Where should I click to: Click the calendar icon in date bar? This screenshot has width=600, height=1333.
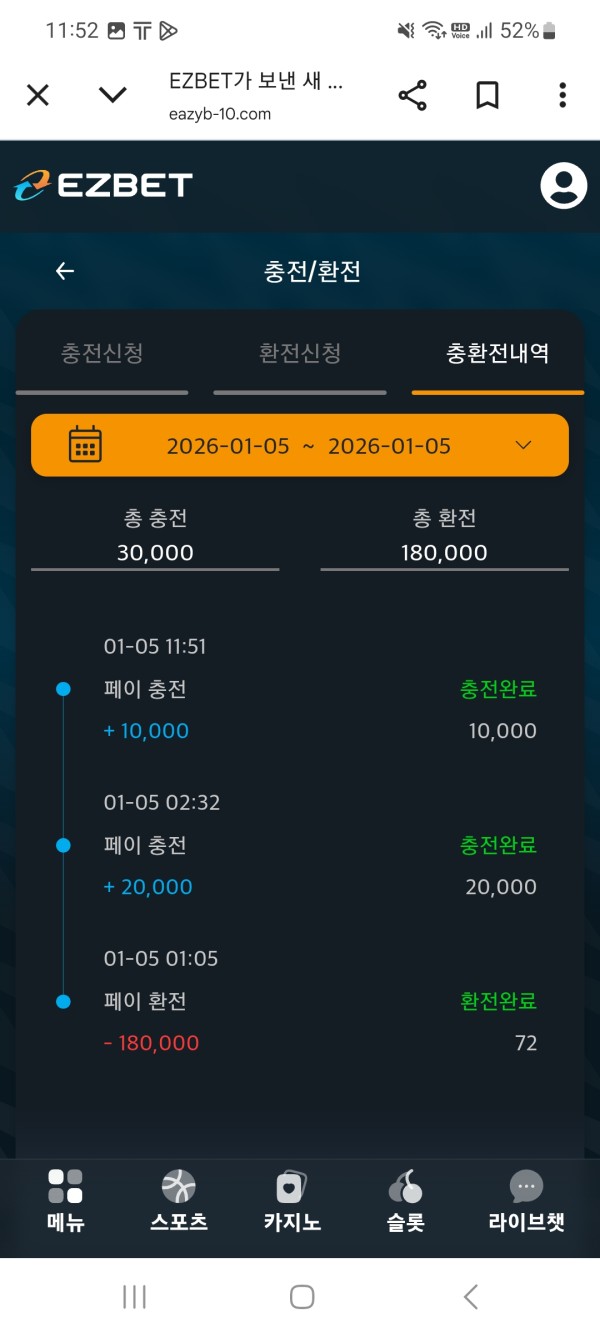point(85,444)
